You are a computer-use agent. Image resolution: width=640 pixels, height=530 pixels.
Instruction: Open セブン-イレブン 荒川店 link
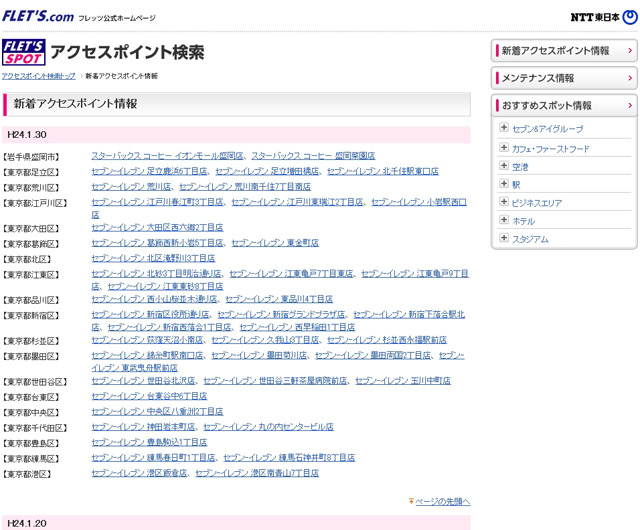click(x=131, y=187)
